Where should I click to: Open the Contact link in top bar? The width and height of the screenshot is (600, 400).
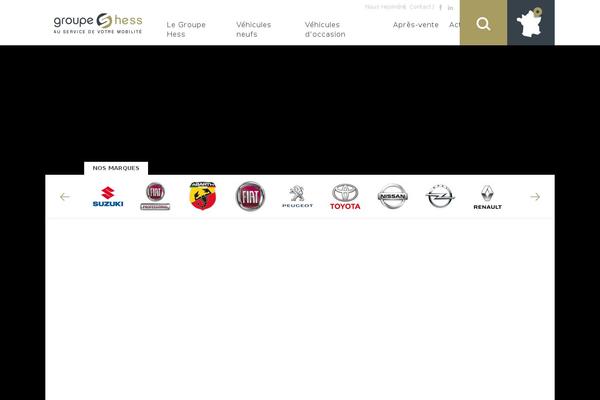(x=422, y=7)
